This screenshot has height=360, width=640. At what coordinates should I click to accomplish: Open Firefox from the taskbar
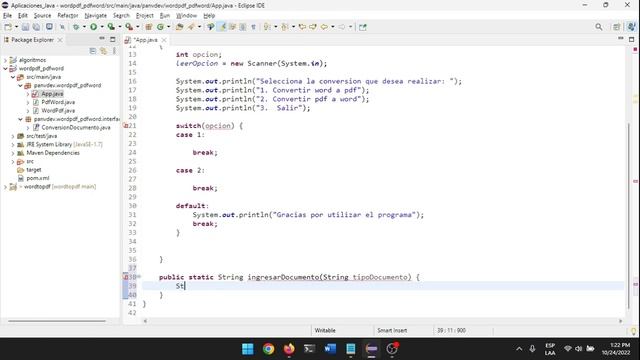point(289,349)
